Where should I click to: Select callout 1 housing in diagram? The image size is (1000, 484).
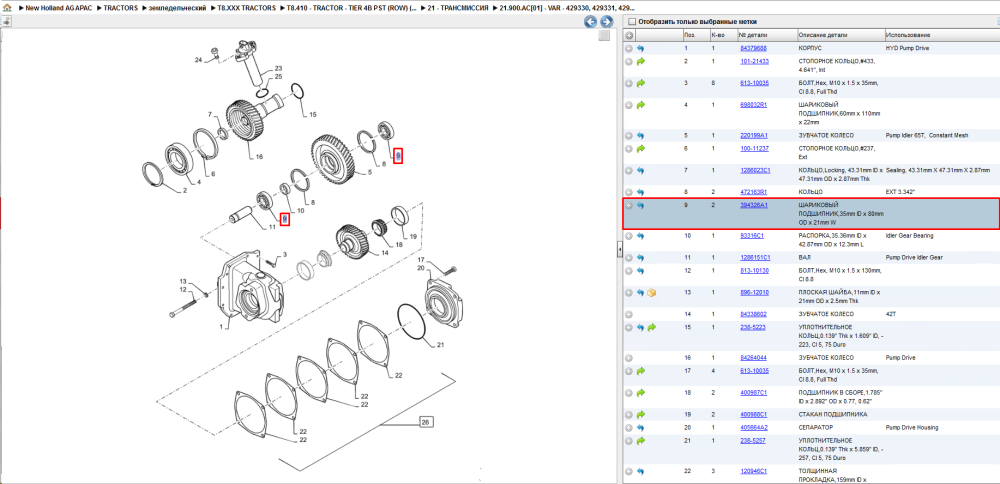(x=221, y=327)
